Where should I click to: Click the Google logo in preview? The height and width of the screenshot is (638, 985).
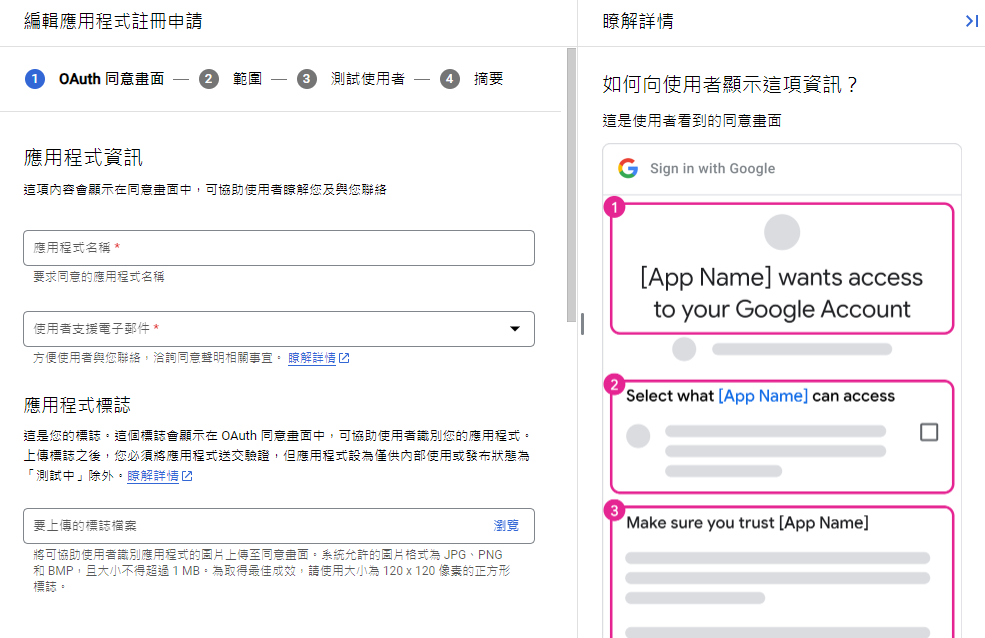(x=628, y=168)
